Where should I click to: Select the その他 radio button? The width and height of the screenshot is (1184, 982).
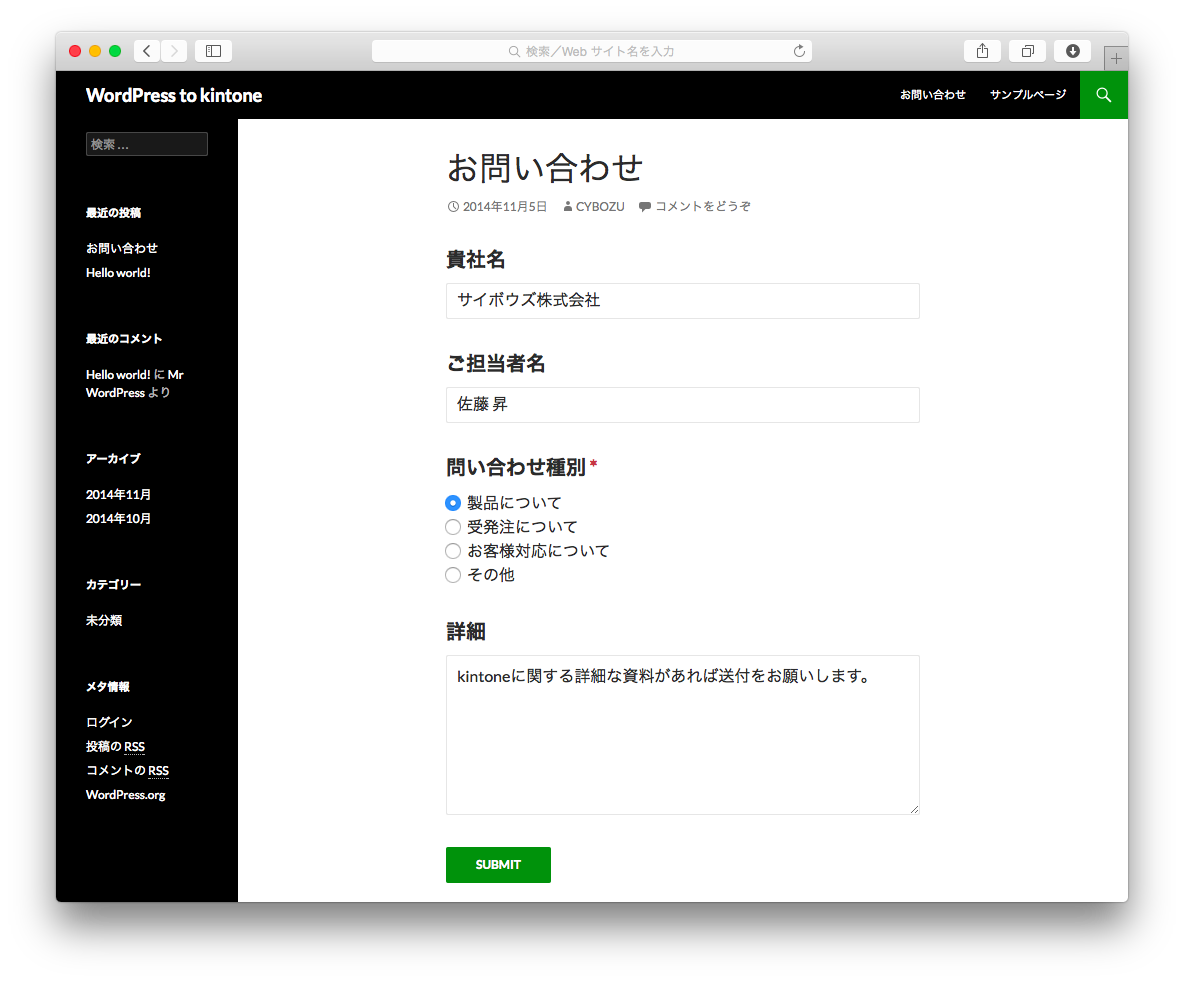[453, 576]
